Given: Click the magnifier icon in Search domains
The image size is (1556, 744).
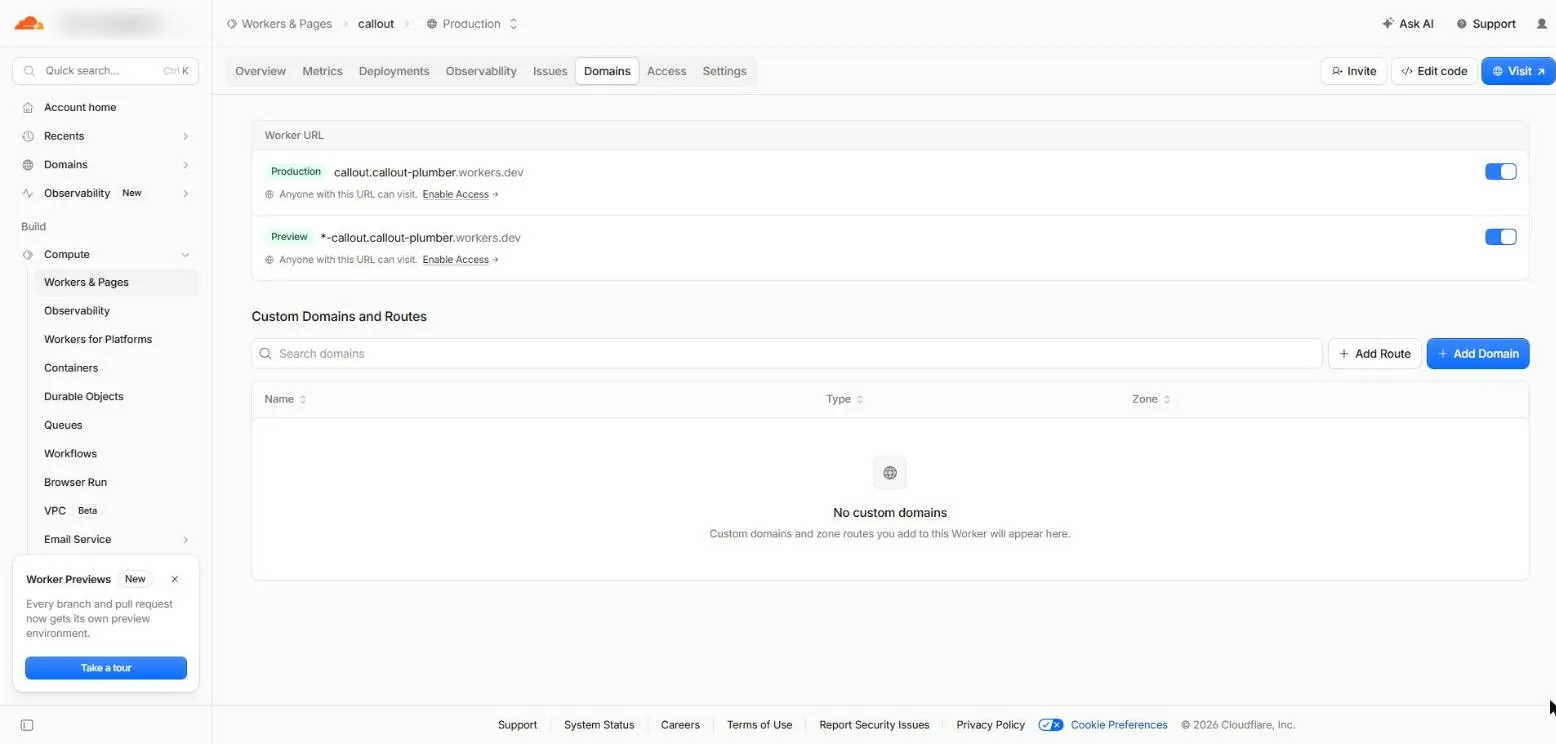Looking at the screenshot, I should click(265, 354).
